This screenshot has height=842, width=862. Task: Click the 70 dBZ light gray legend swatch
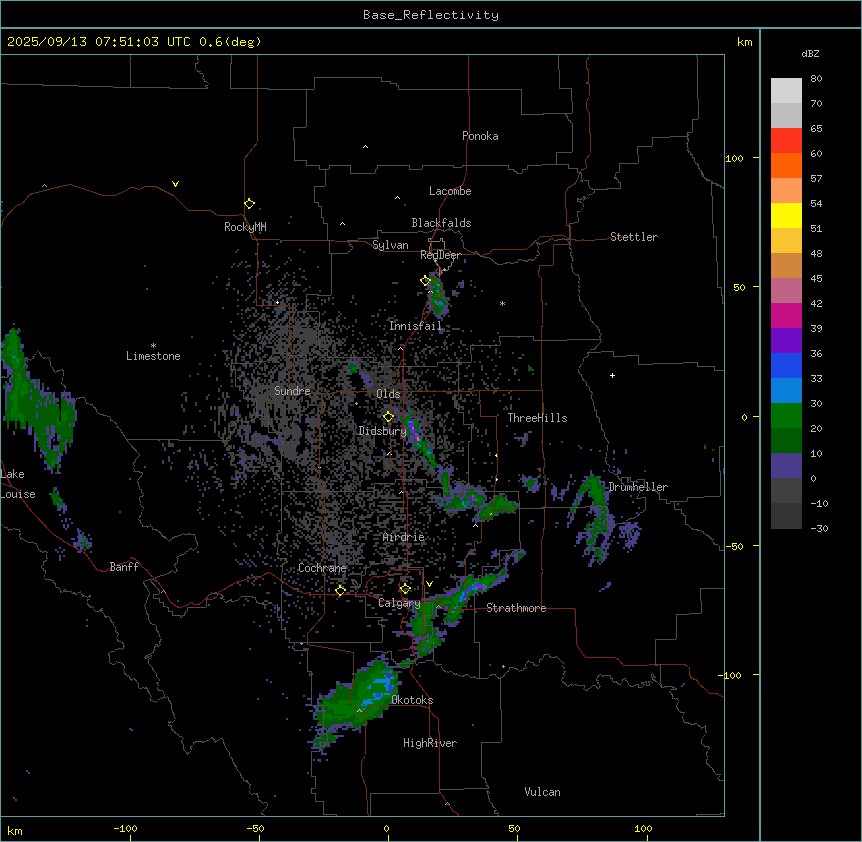[786, 91]
